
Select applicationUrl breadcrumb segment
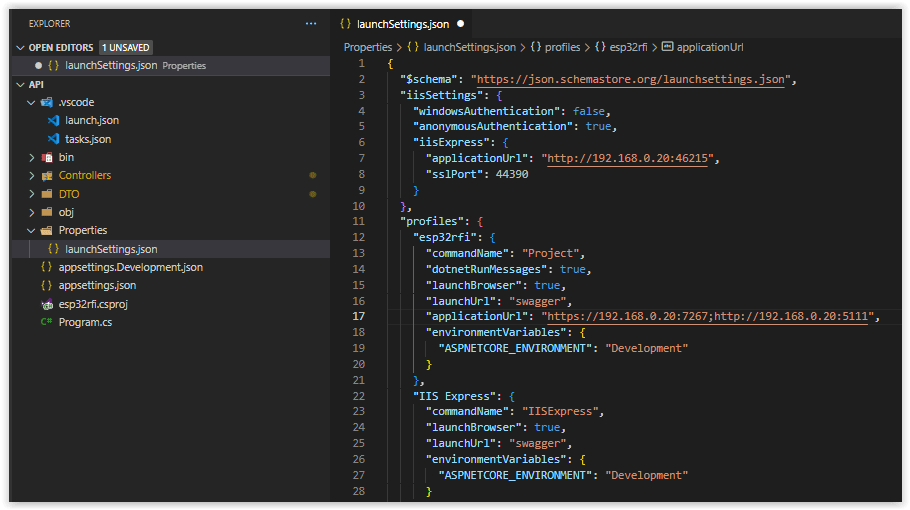709,47
